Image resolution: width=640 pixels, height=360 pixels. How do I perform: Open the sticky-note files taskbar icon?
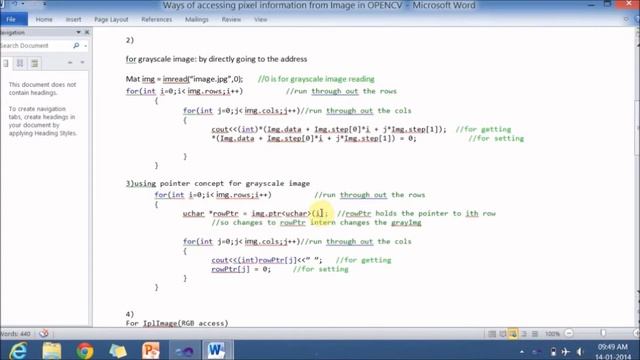[118, 351]
